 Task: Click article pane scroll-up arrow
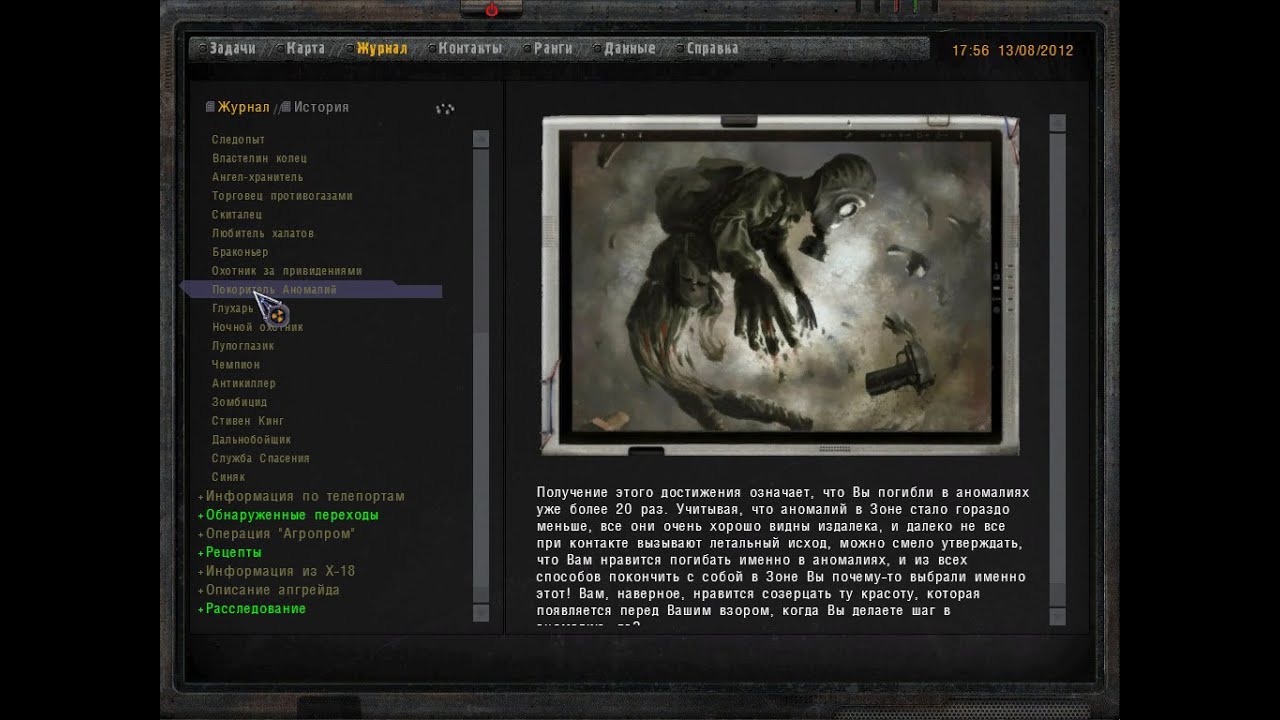(x=1057, y=122)
